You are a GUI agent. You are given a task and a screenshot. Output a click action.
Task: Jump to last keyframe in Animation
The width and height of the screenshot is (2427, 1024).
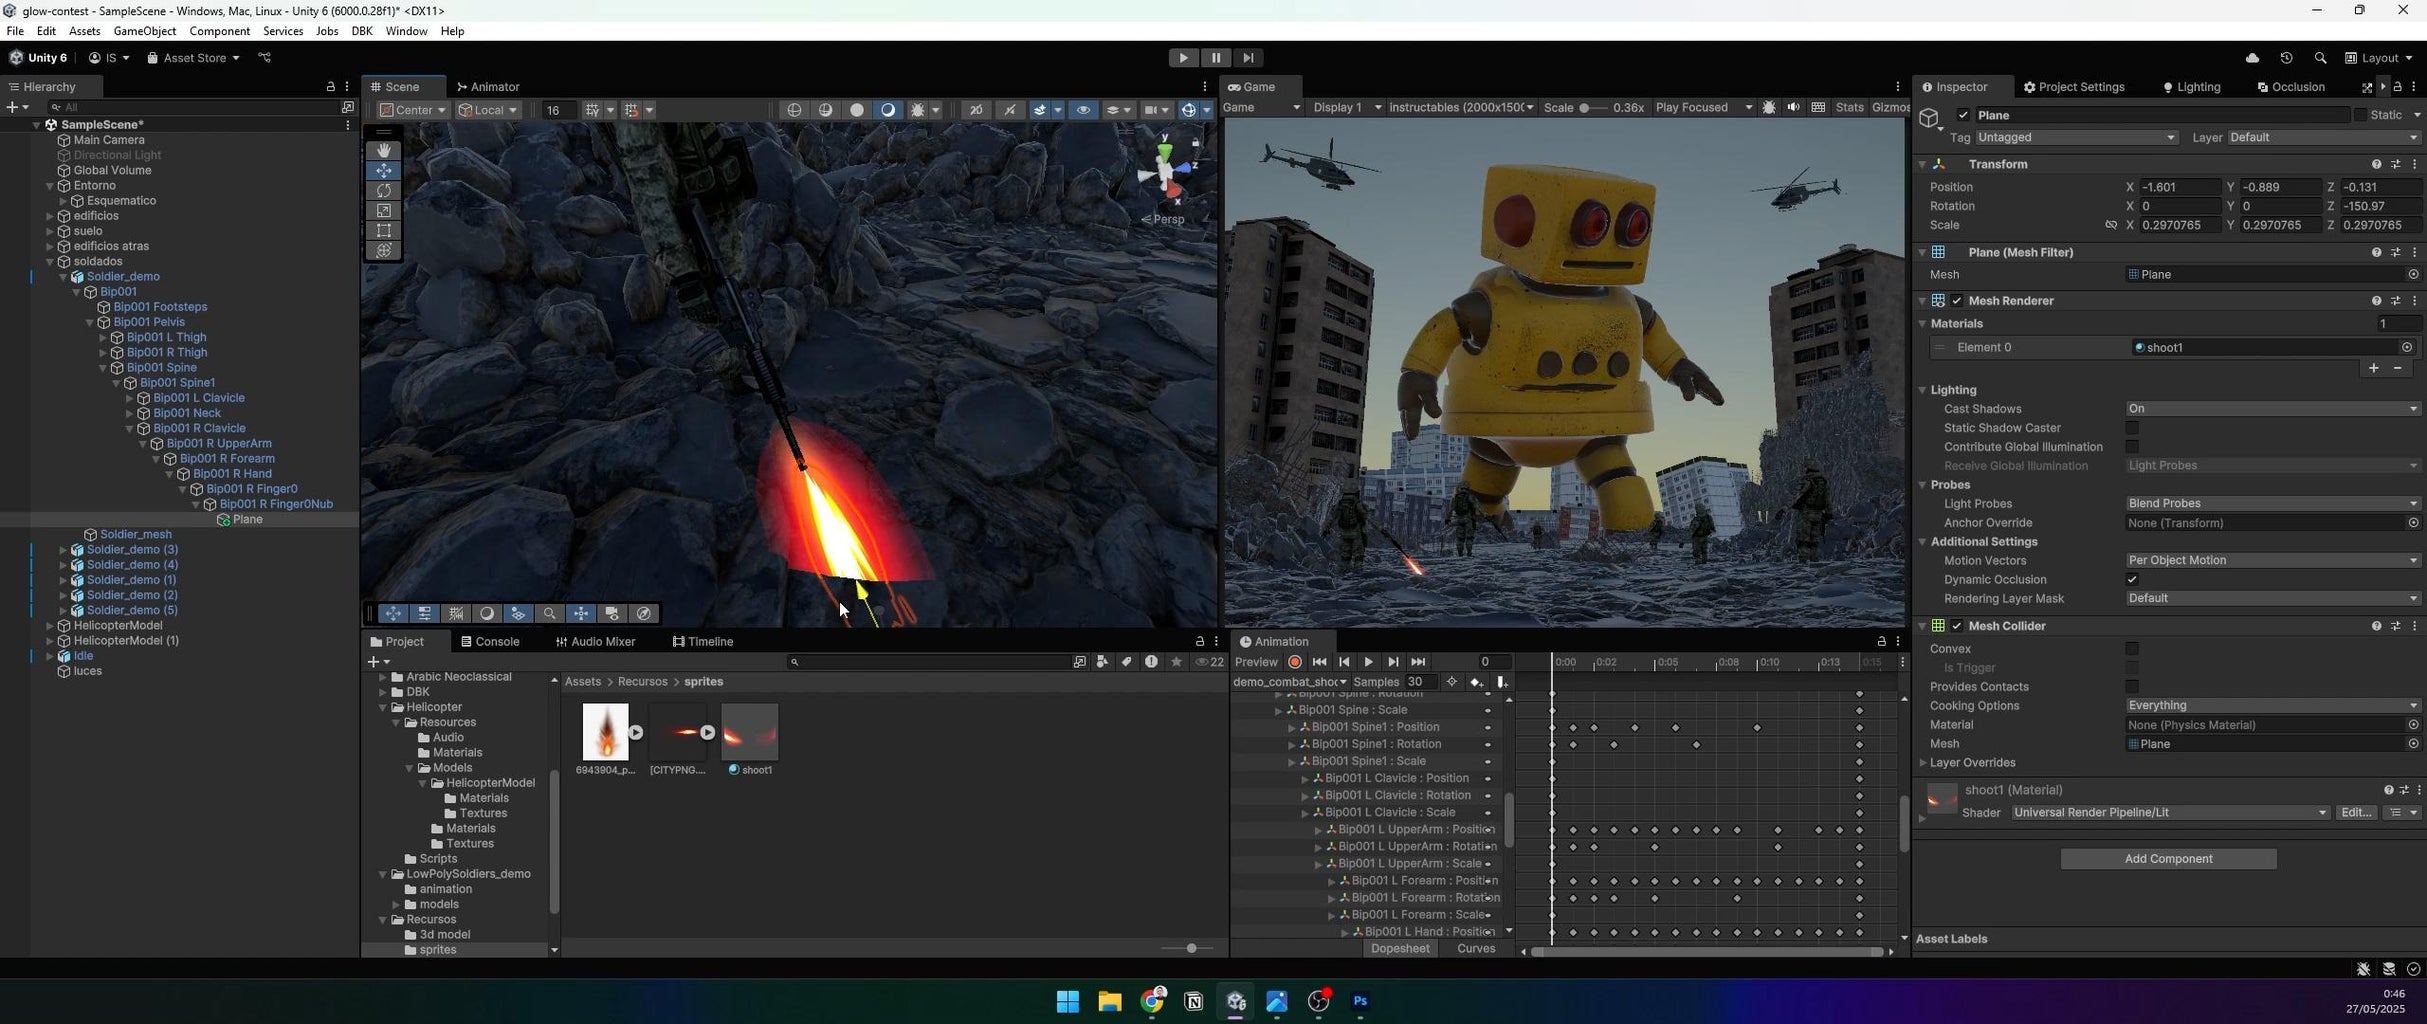tap(1418, 662)
